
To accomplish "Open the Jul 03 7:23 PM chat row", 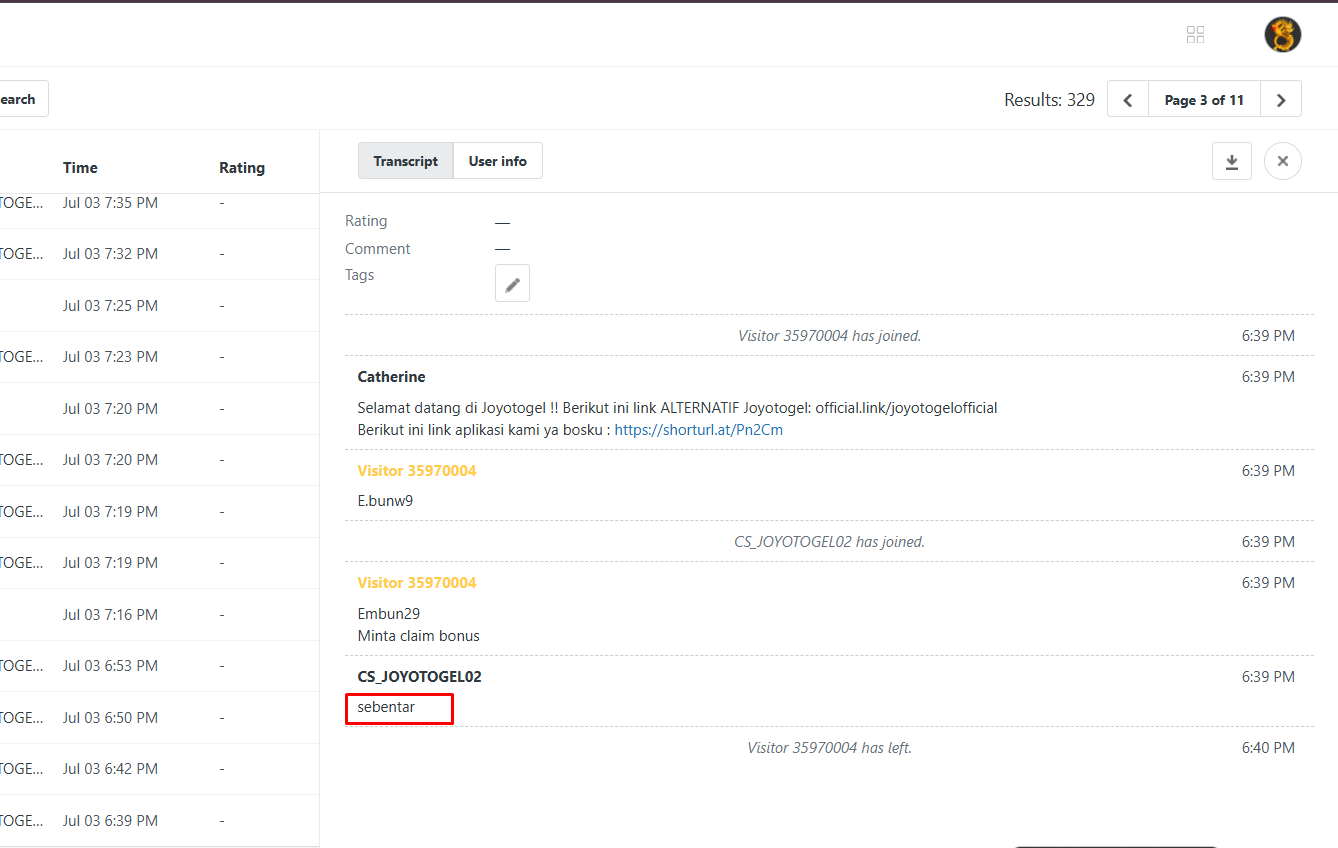I will point(160,357).
